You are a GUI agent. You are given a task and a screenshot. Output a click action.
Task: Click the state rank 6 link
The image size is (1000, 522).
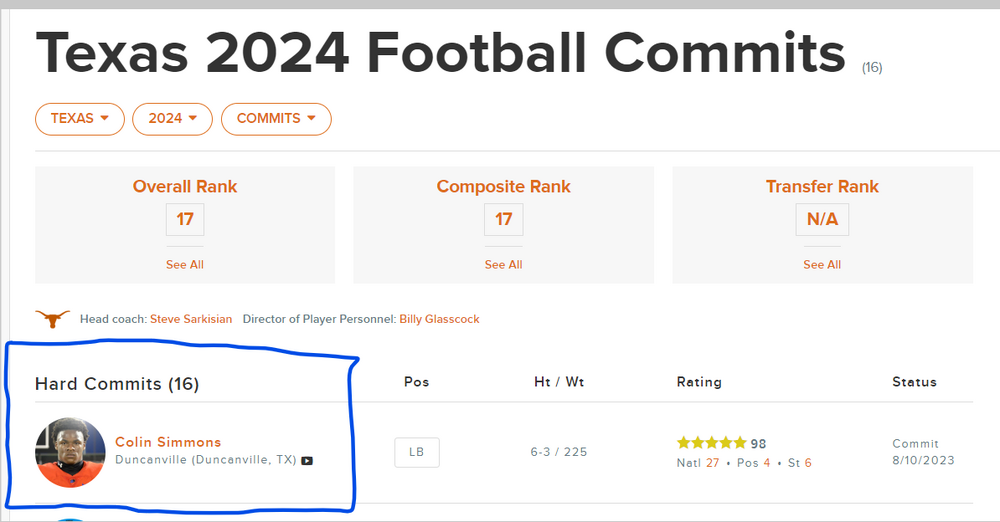[x=808, y=462]
